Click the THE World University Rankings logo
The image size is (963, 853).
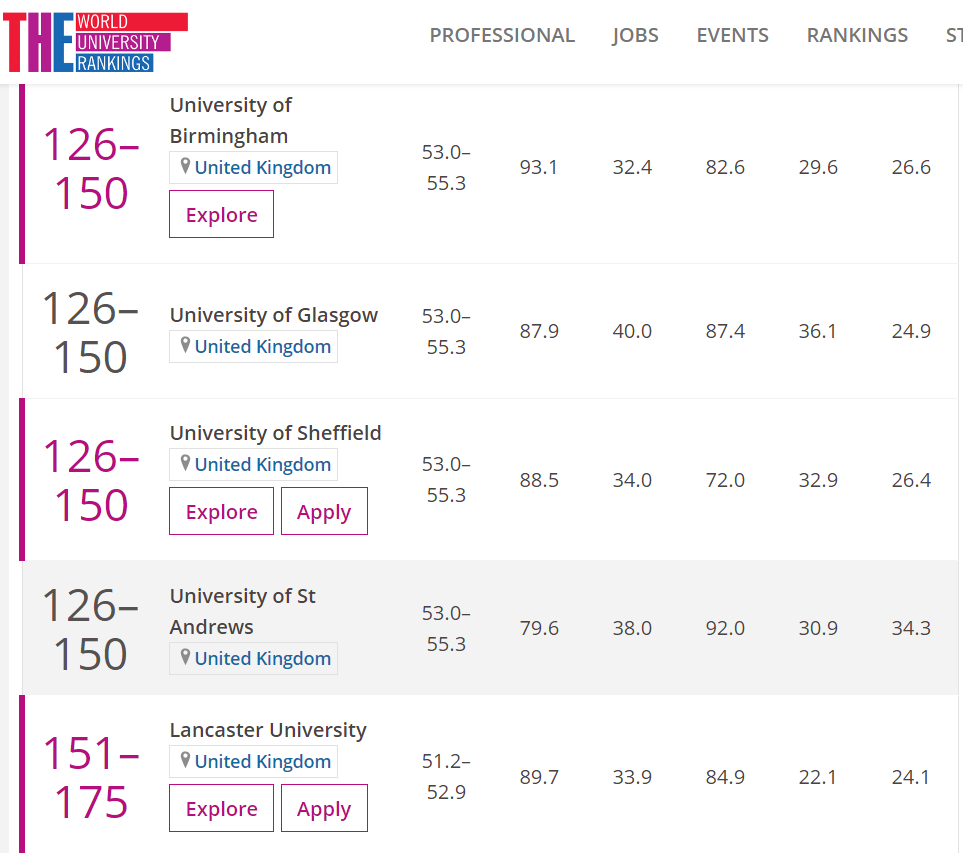[x=95, y=42]
